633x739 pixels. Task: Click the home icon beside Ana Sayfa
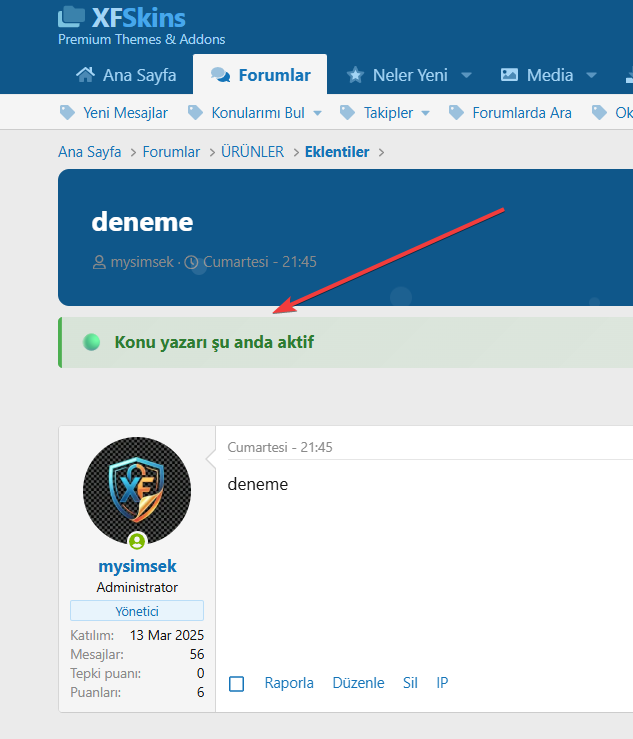86,75
